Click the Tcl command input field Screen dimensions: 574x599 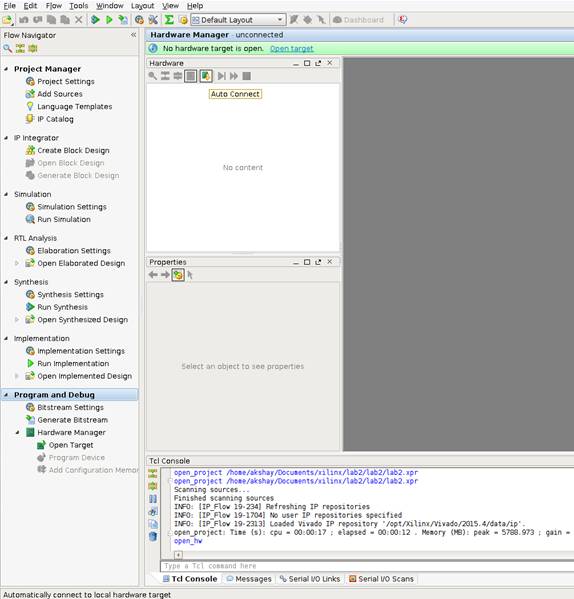click(367, 566)
